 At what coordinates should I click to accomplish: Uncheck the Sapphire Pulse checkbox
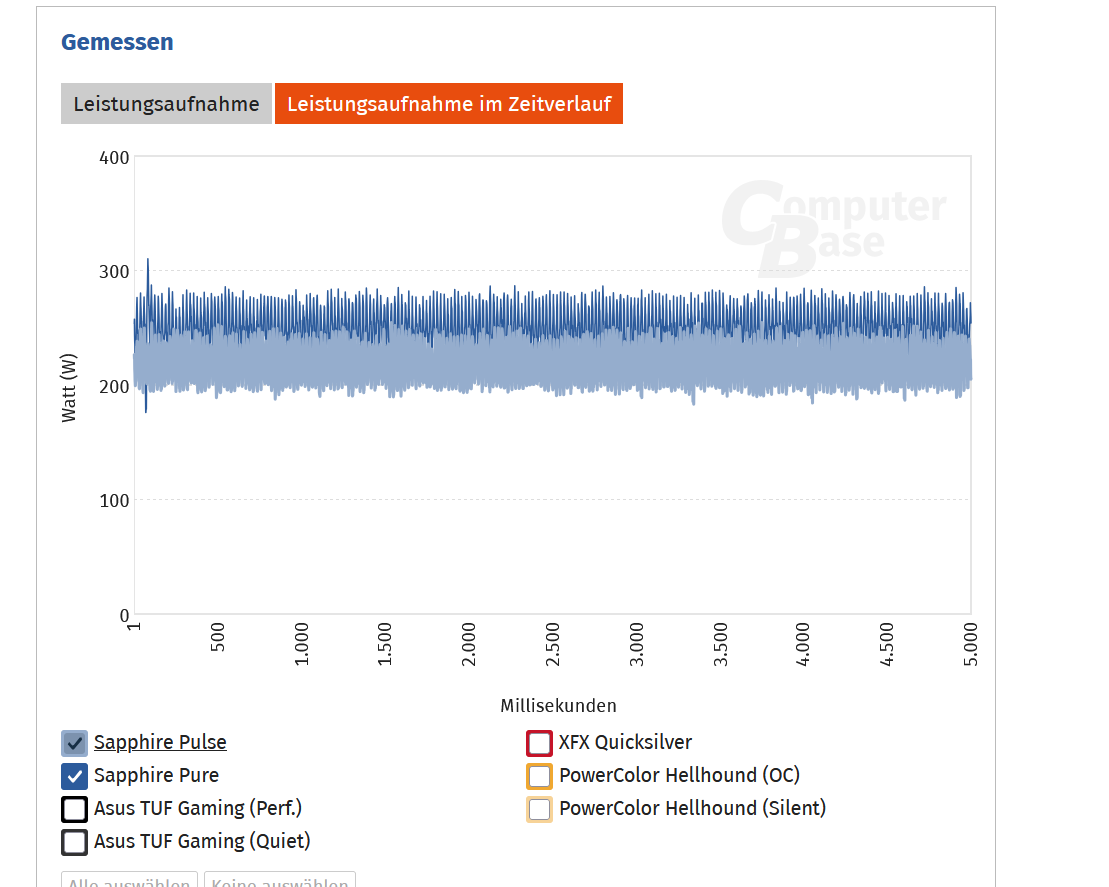pos(74,743)
